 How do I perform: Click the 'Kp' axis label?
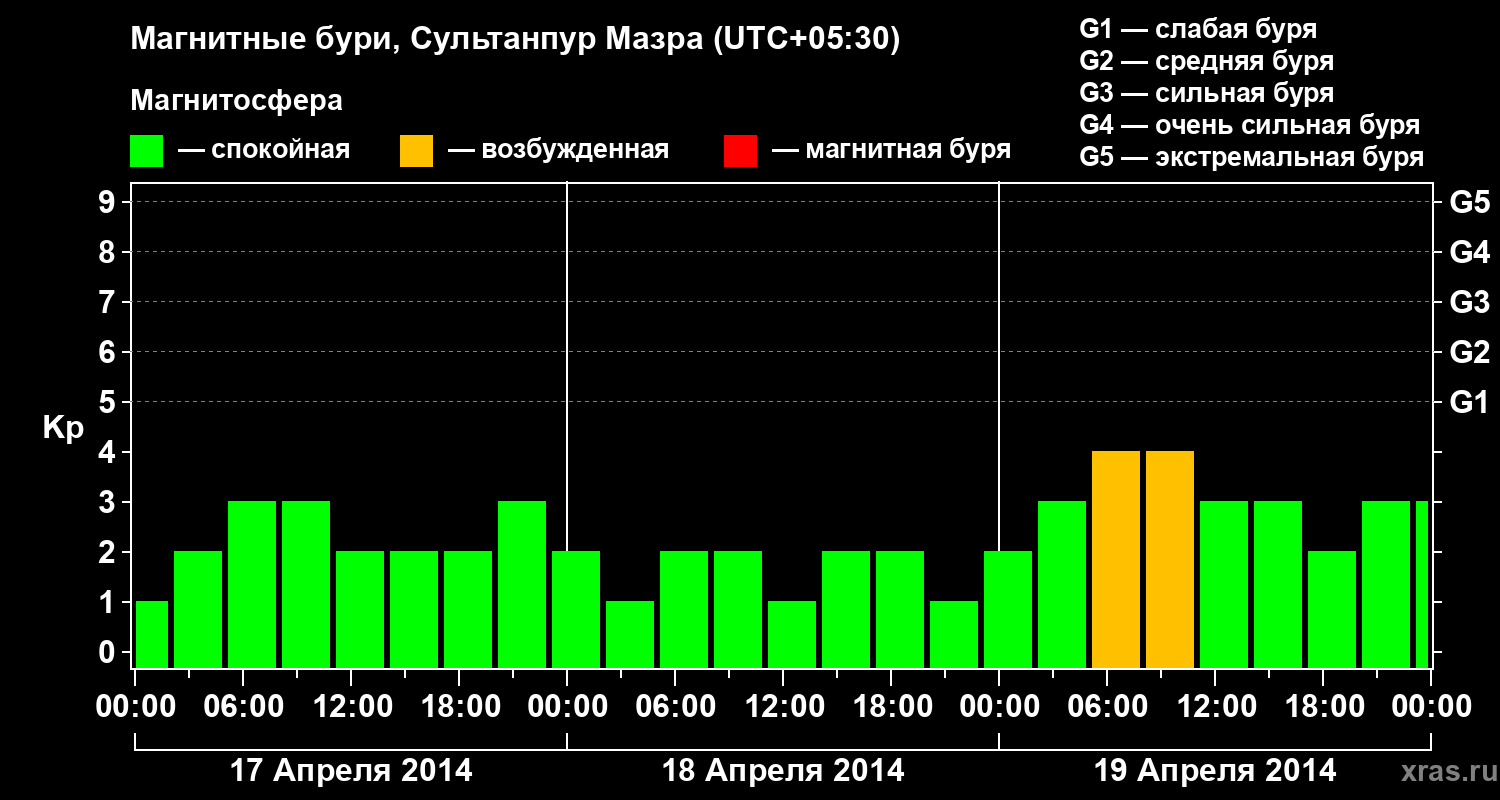(63, 429)
